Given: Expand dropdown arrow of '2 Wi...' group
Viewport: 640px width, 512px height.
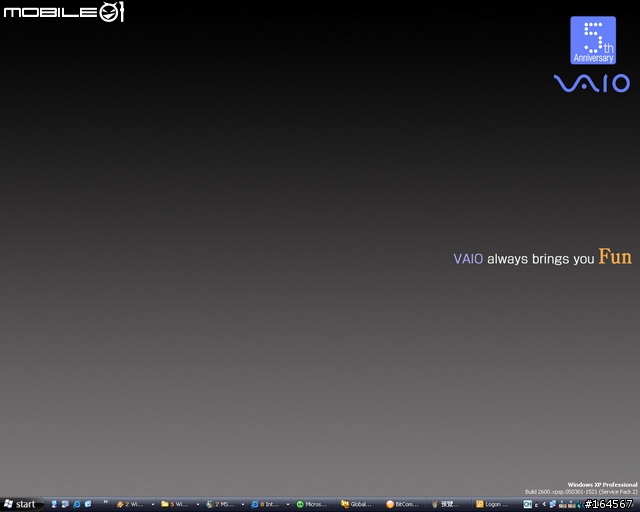Looking at the screenshot, I should (153, 505).
